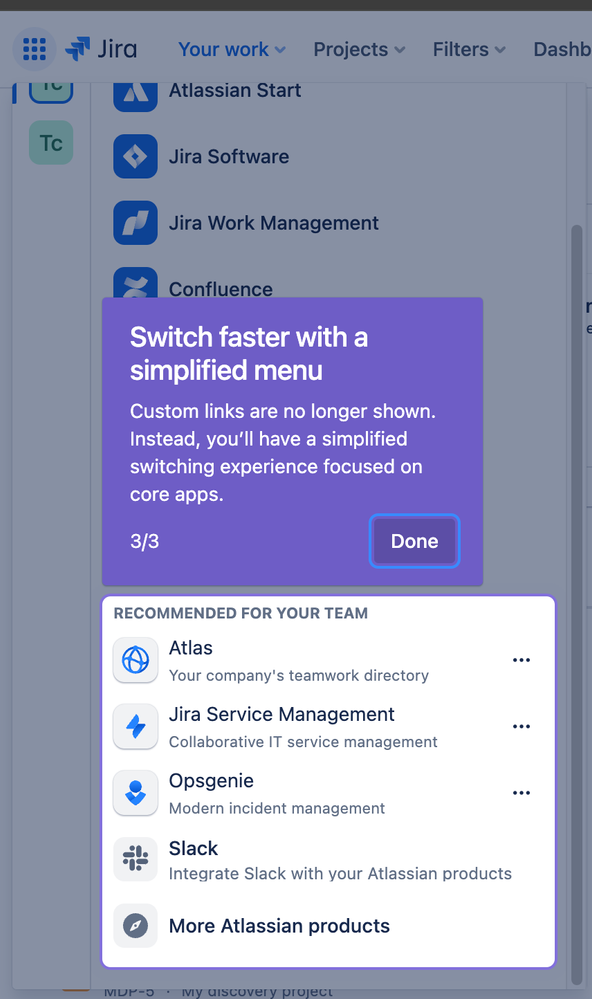Click 'Your company's teamwork directory' text

point(299,675)
